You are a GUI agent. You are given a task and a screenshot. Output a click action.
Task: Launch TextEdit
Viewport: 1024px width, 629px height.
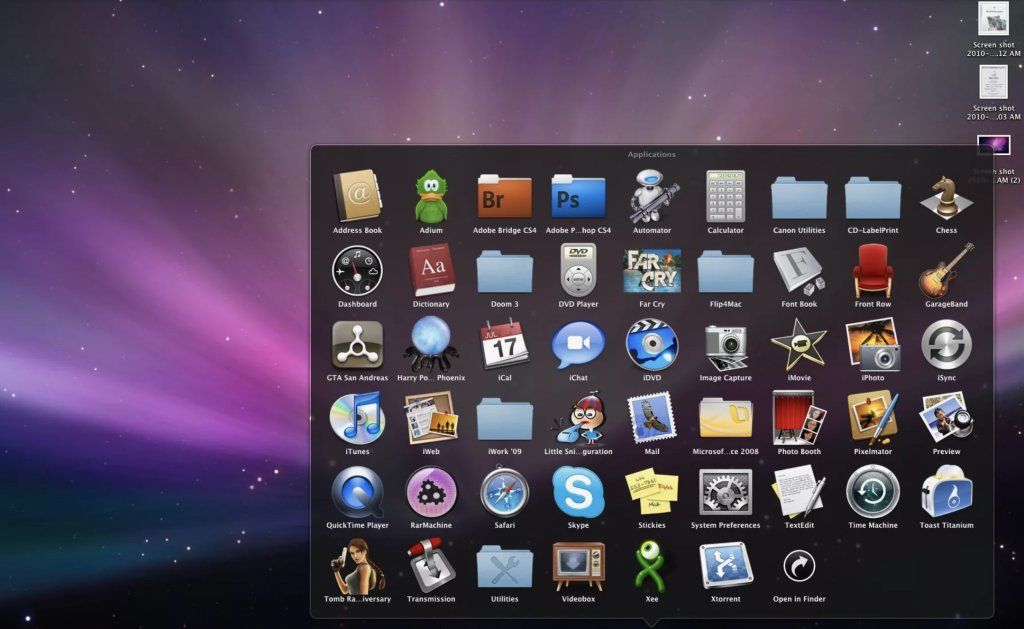[799, 492]
